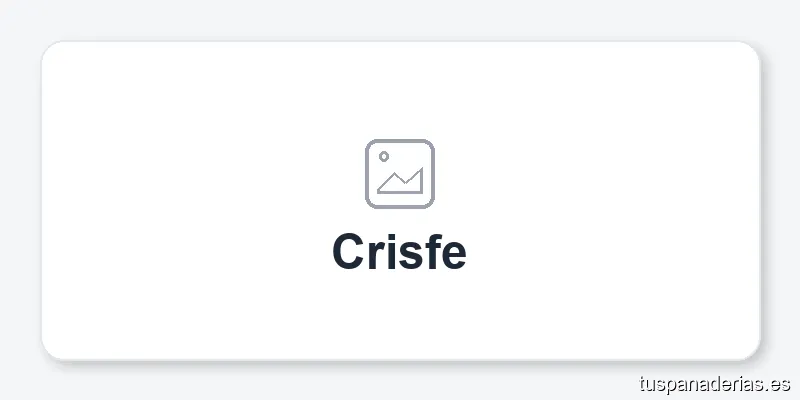This screenshot has width=800, height=400.
Task: Click the gray margin left of the white card
Action: 20,200
